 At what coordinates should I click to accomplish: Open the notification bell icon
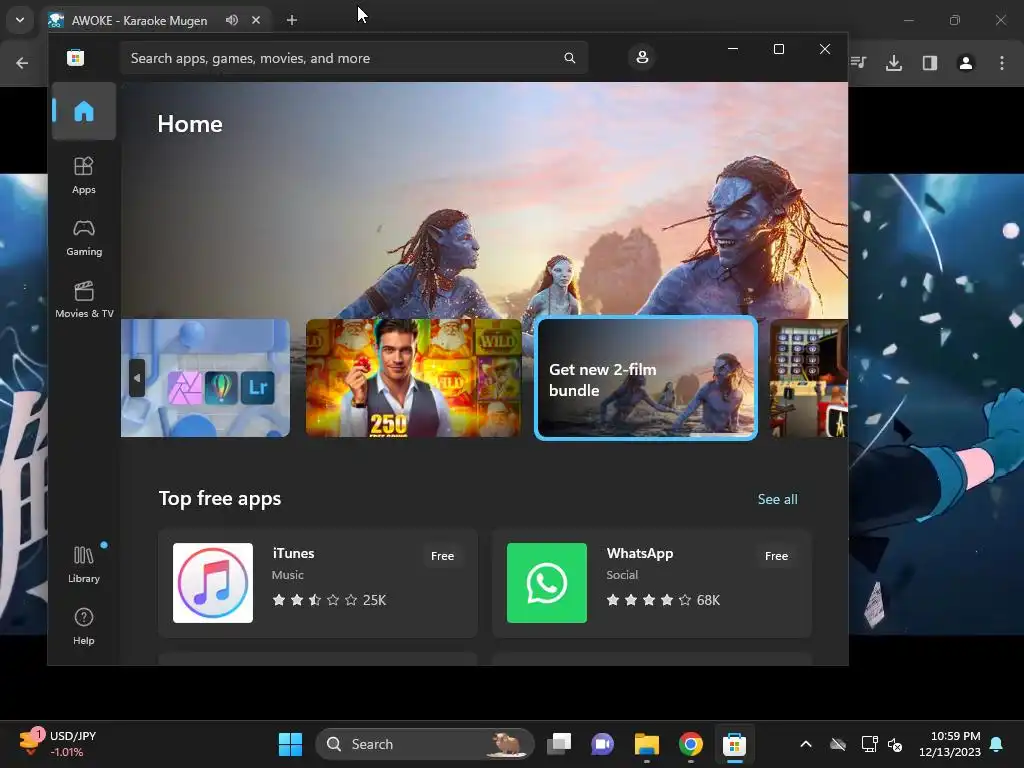point(997,744)
